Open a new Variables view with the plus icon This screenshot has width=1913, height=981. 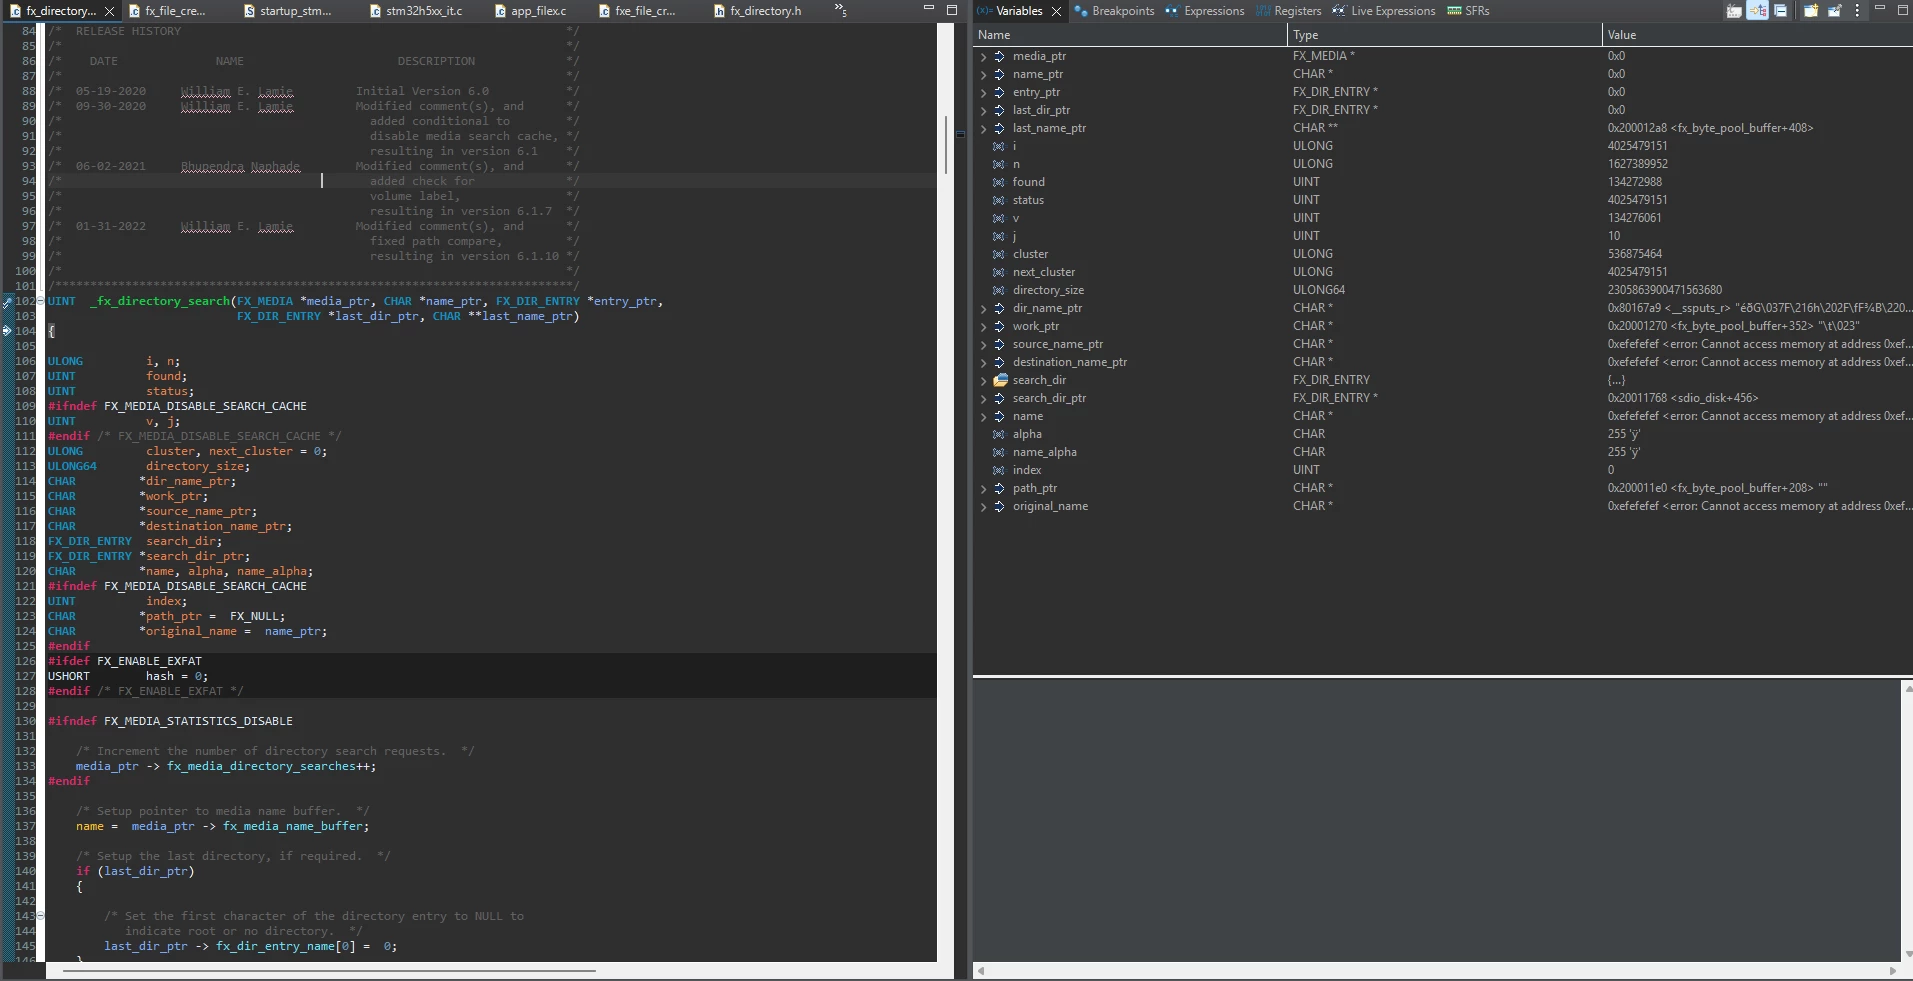[1811, 11]
